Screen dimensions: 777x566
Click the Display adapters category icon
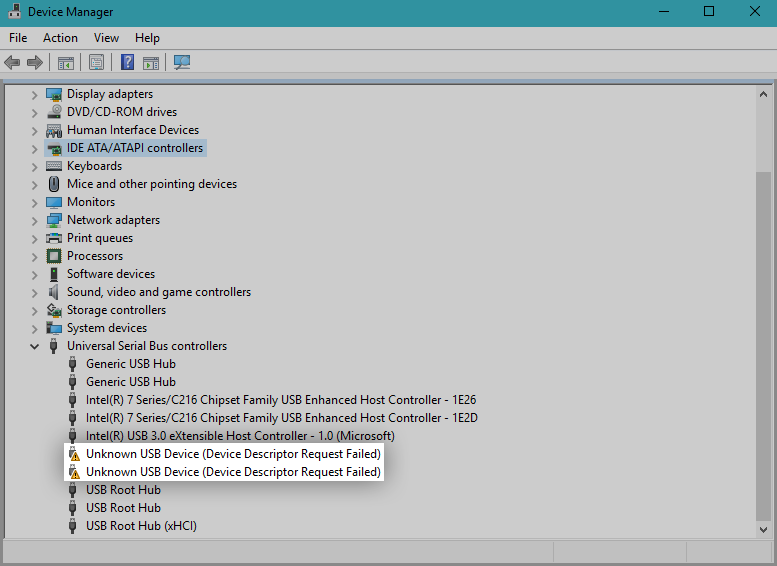54,94
